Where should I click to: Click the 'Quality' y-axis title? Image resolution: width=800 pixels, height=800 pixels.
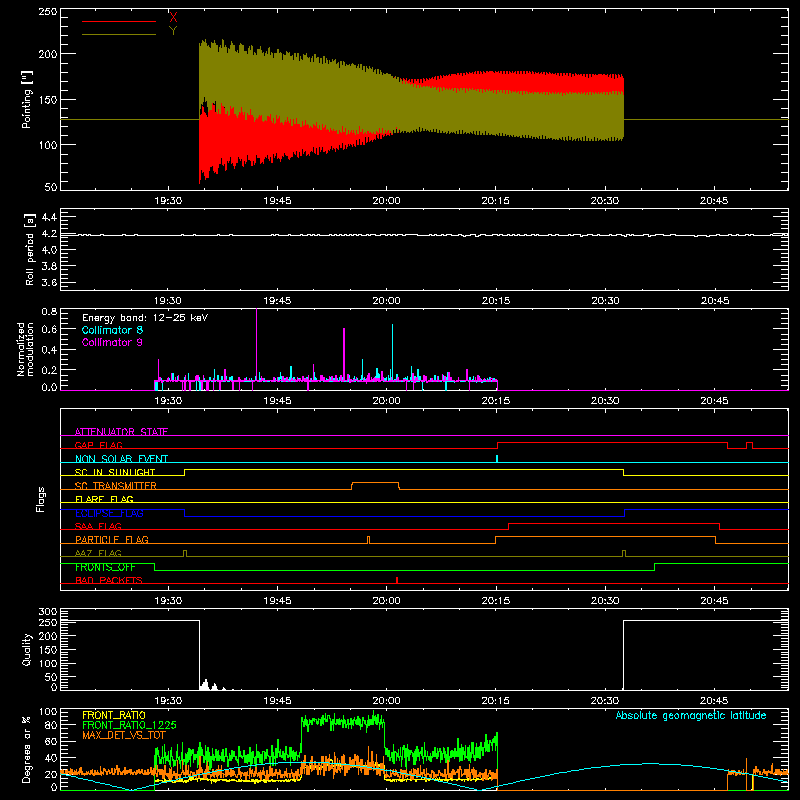click(x=27, y=649)
